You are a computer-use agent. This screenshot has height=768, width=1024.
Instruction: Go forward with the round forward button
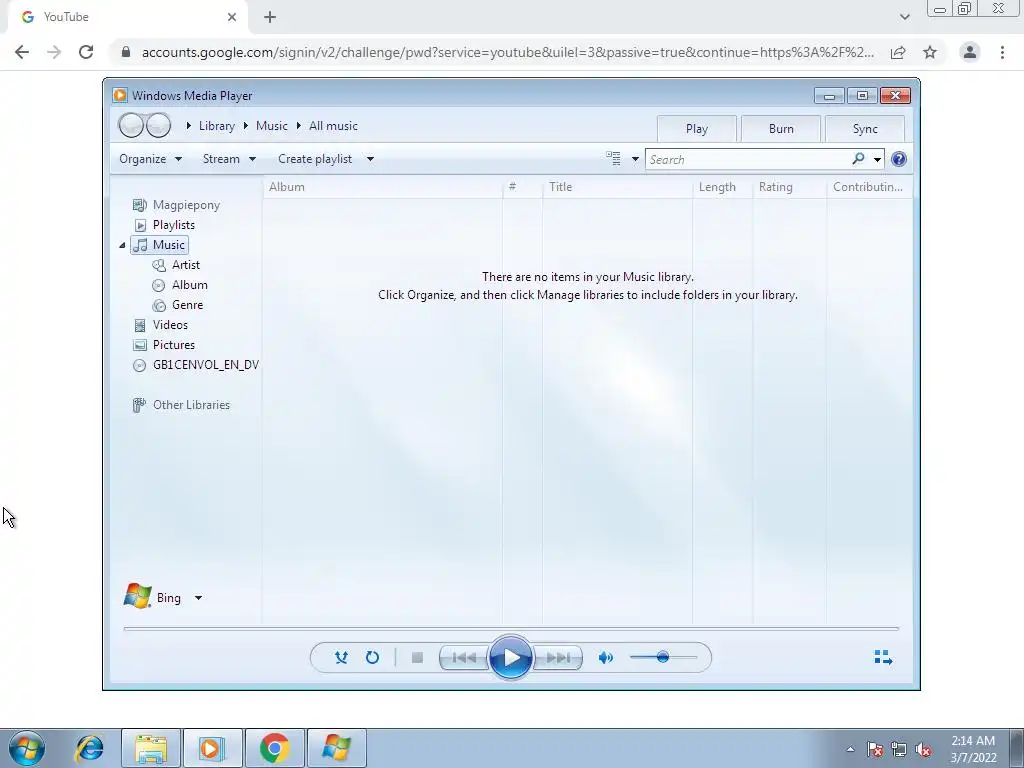point(158,125)
